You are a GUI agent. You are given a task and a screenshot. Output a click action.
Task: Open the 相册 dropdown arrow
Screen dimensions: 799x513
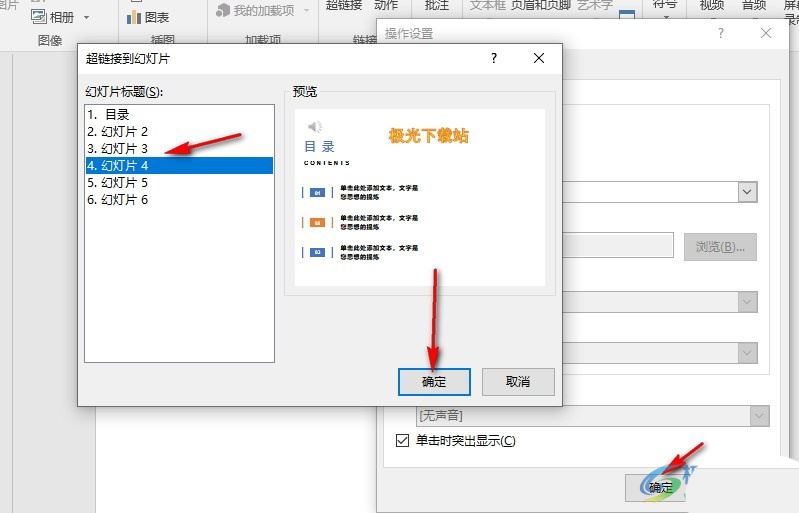tap(86, 18)
